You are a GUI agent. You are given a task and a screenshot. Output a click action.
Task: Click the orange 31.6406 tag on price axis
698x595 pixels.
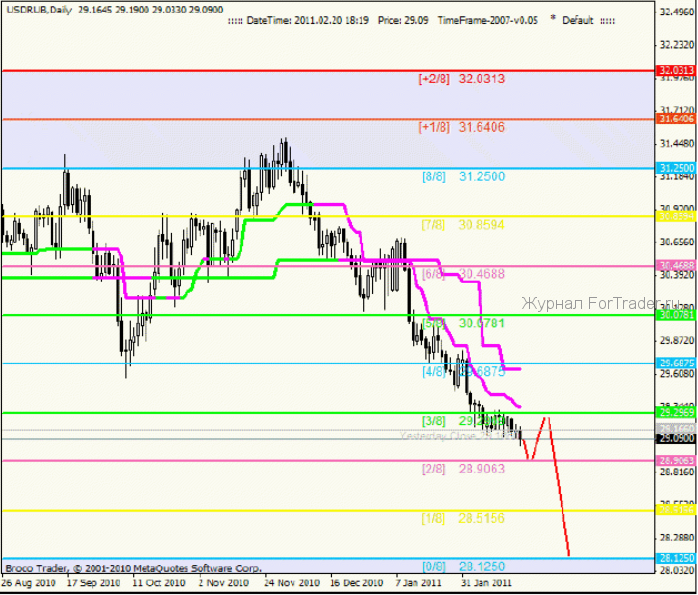pyautogui.click(x=676, y=119)
